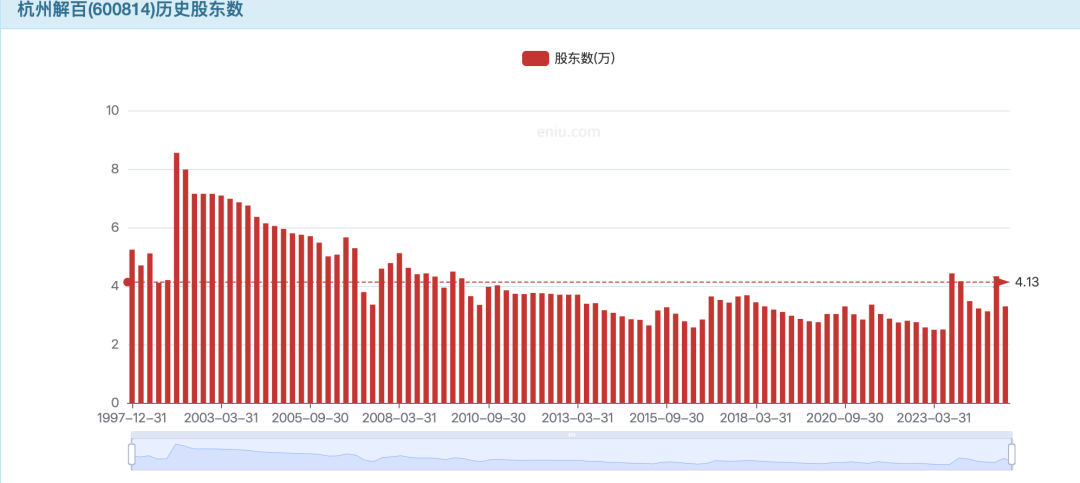The width and height of the screenshot is (1080, 483).
Task: Click x-axis label 2013-03-31
Action: coord(577,418)
